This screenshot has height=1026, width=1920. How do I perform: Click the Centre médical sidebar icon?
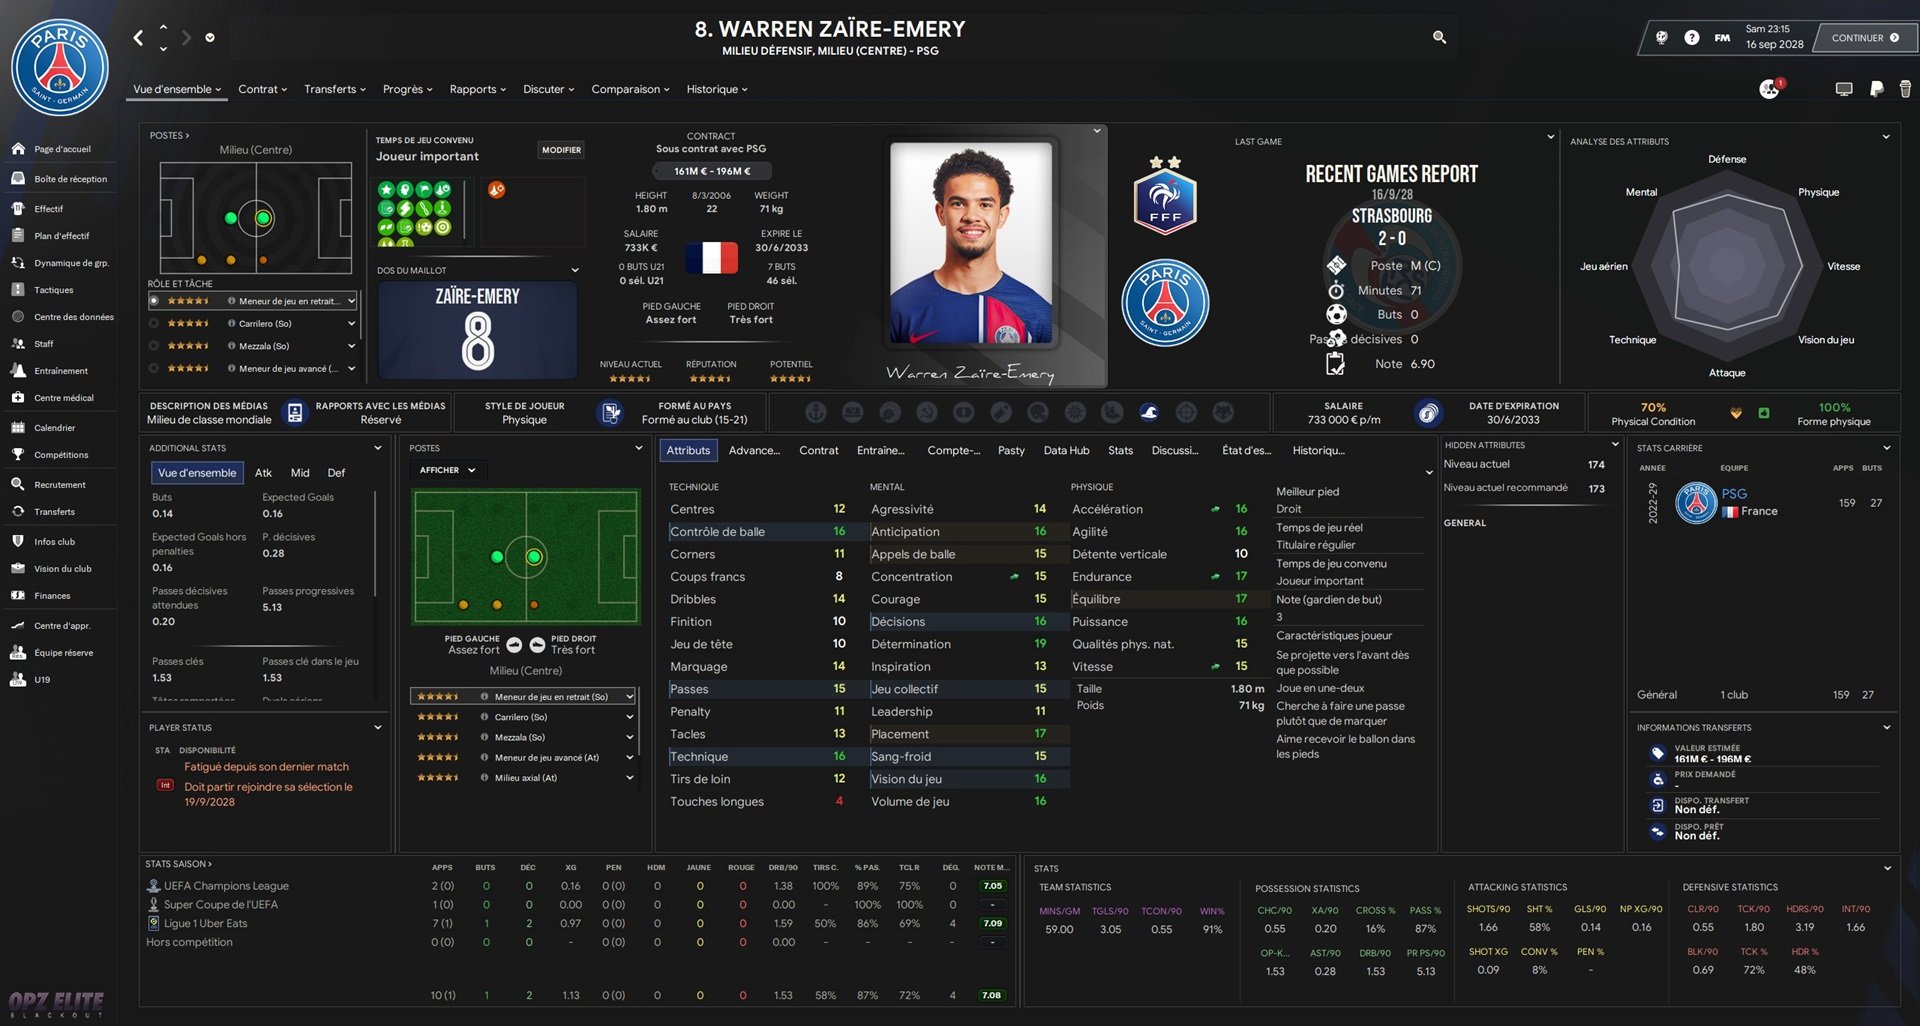point(18,398)
